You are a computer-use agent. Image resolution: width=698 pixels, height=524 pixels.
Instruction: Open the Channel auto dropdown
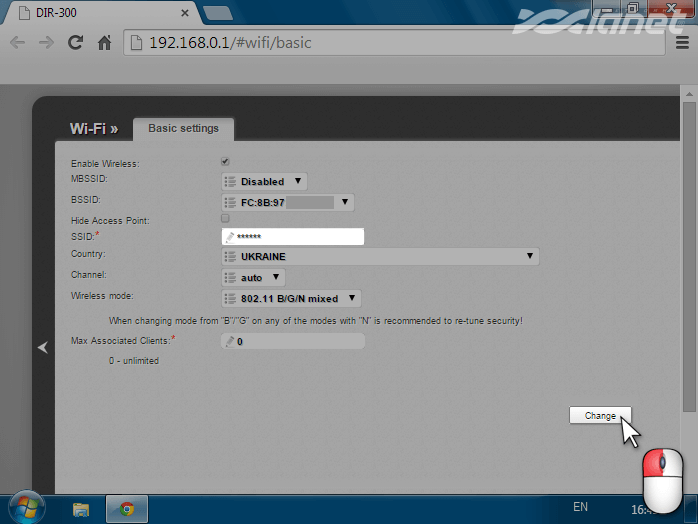(253, 277)
